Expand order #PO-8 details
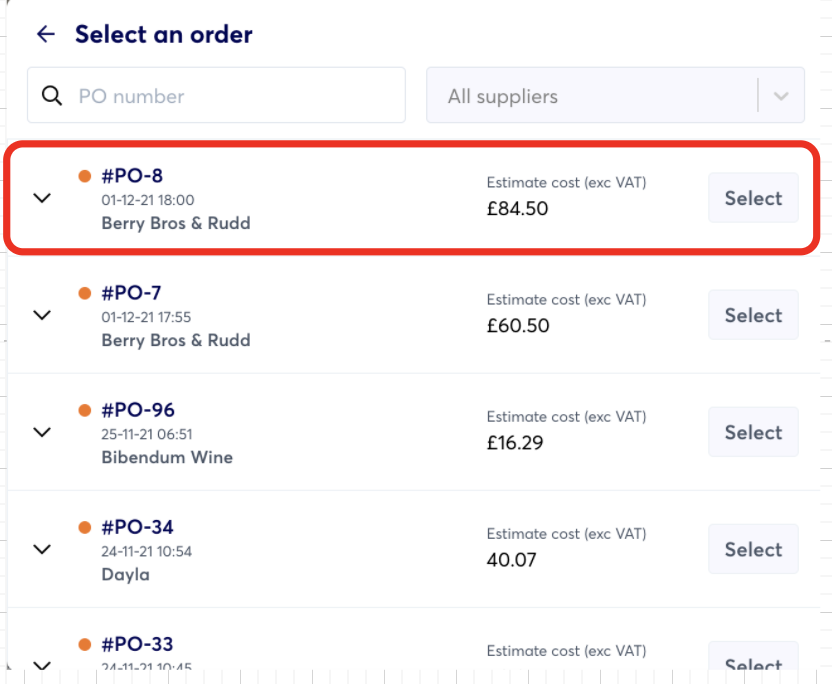The height and width of the screenshot is (684, 832). 42,198
